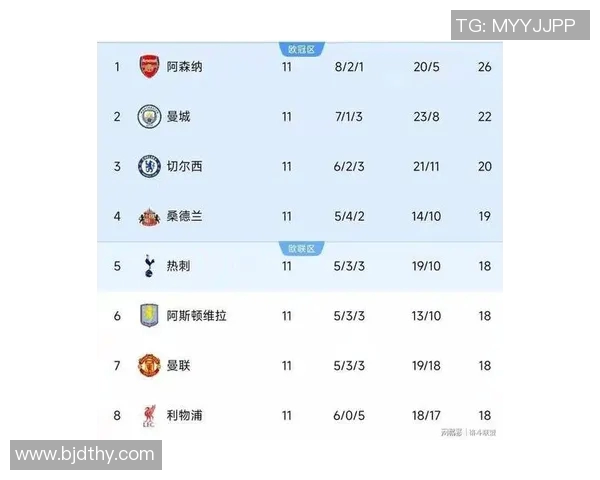600x480 pixels.
Task: Click the TG: MYYJJPP watermark label
Action: click(515, 26)
